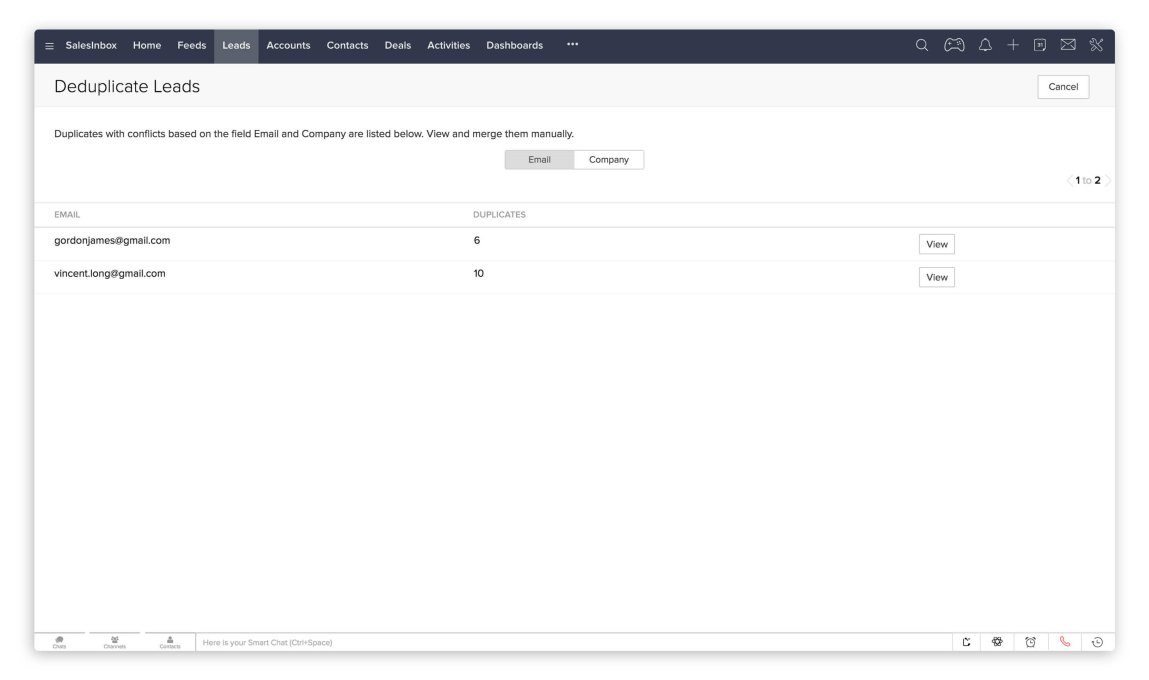Switch to the Deals tab
Screen dimensions: 1149x680
click(397, 44)
